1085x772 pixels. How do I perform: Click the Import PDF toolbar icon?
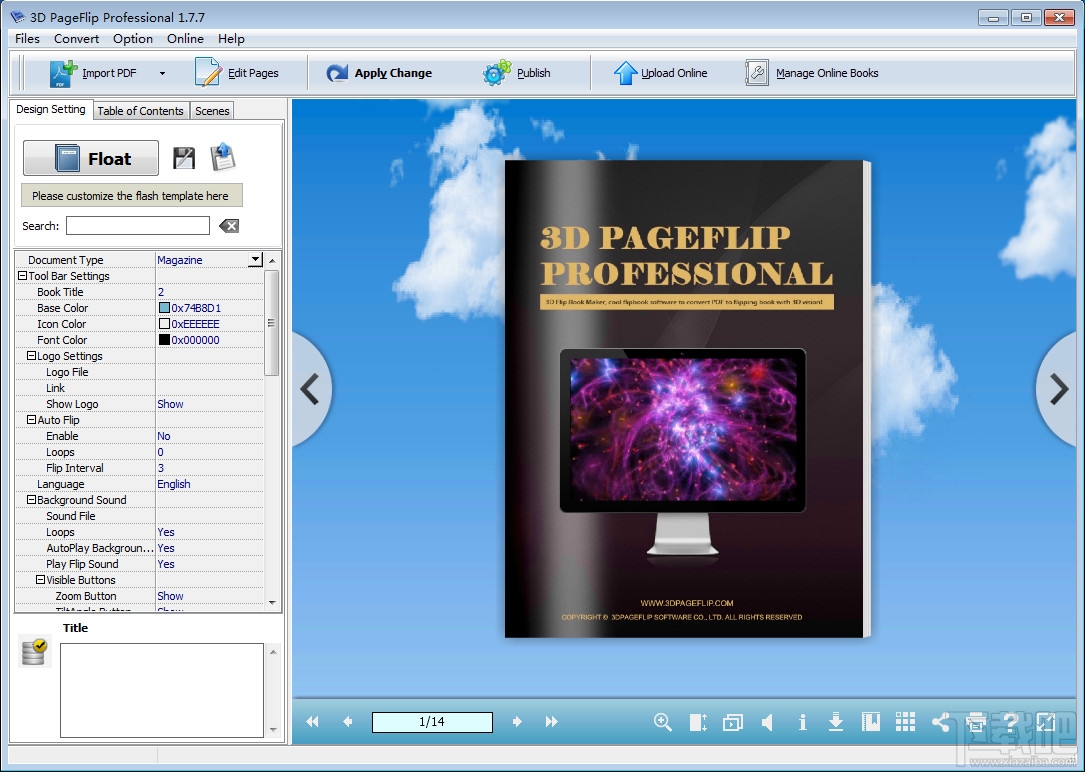click(63, 73)
